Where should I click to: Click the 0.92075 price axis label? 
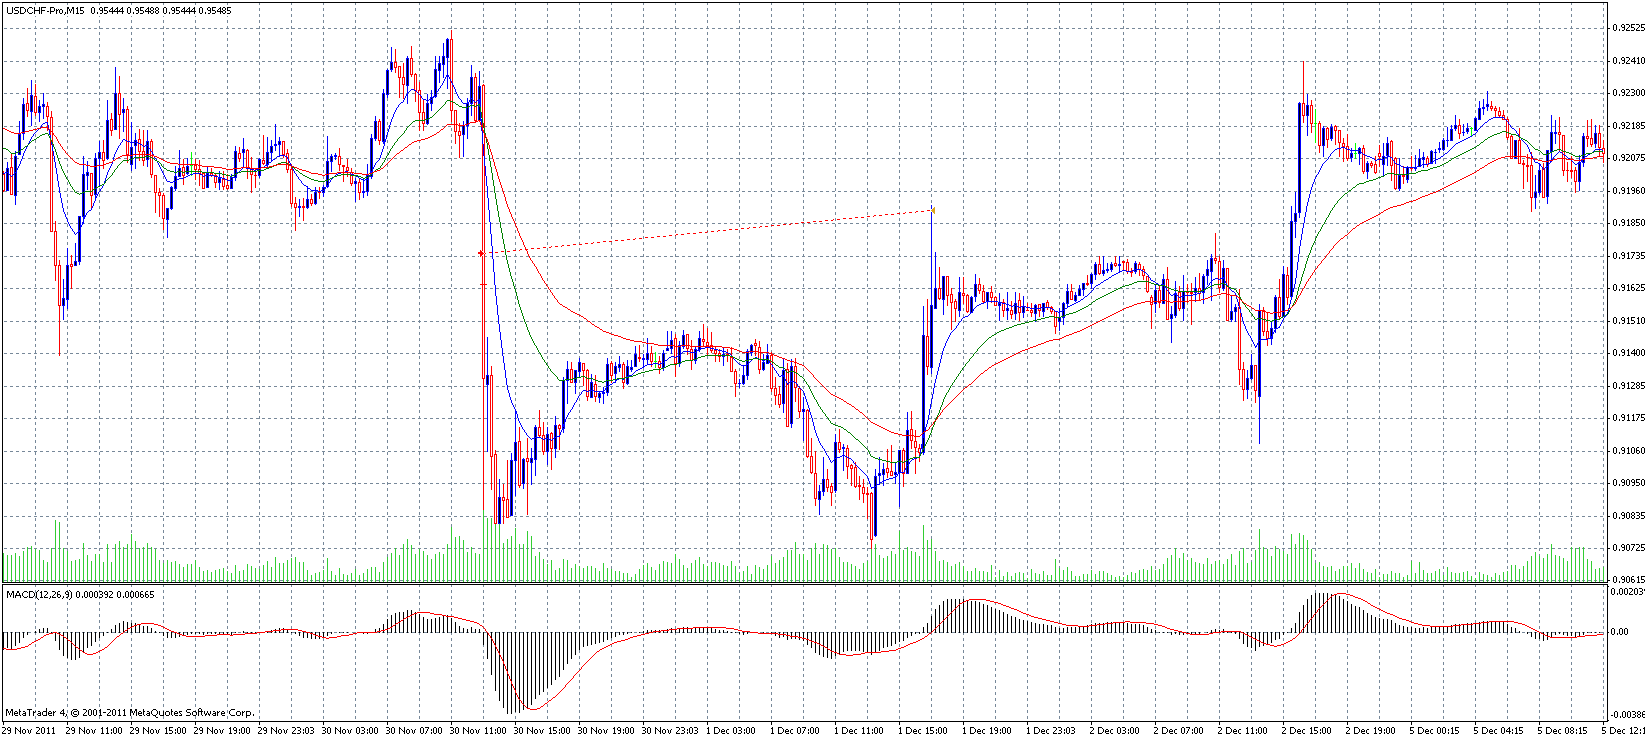click(x=1630, y=158)
